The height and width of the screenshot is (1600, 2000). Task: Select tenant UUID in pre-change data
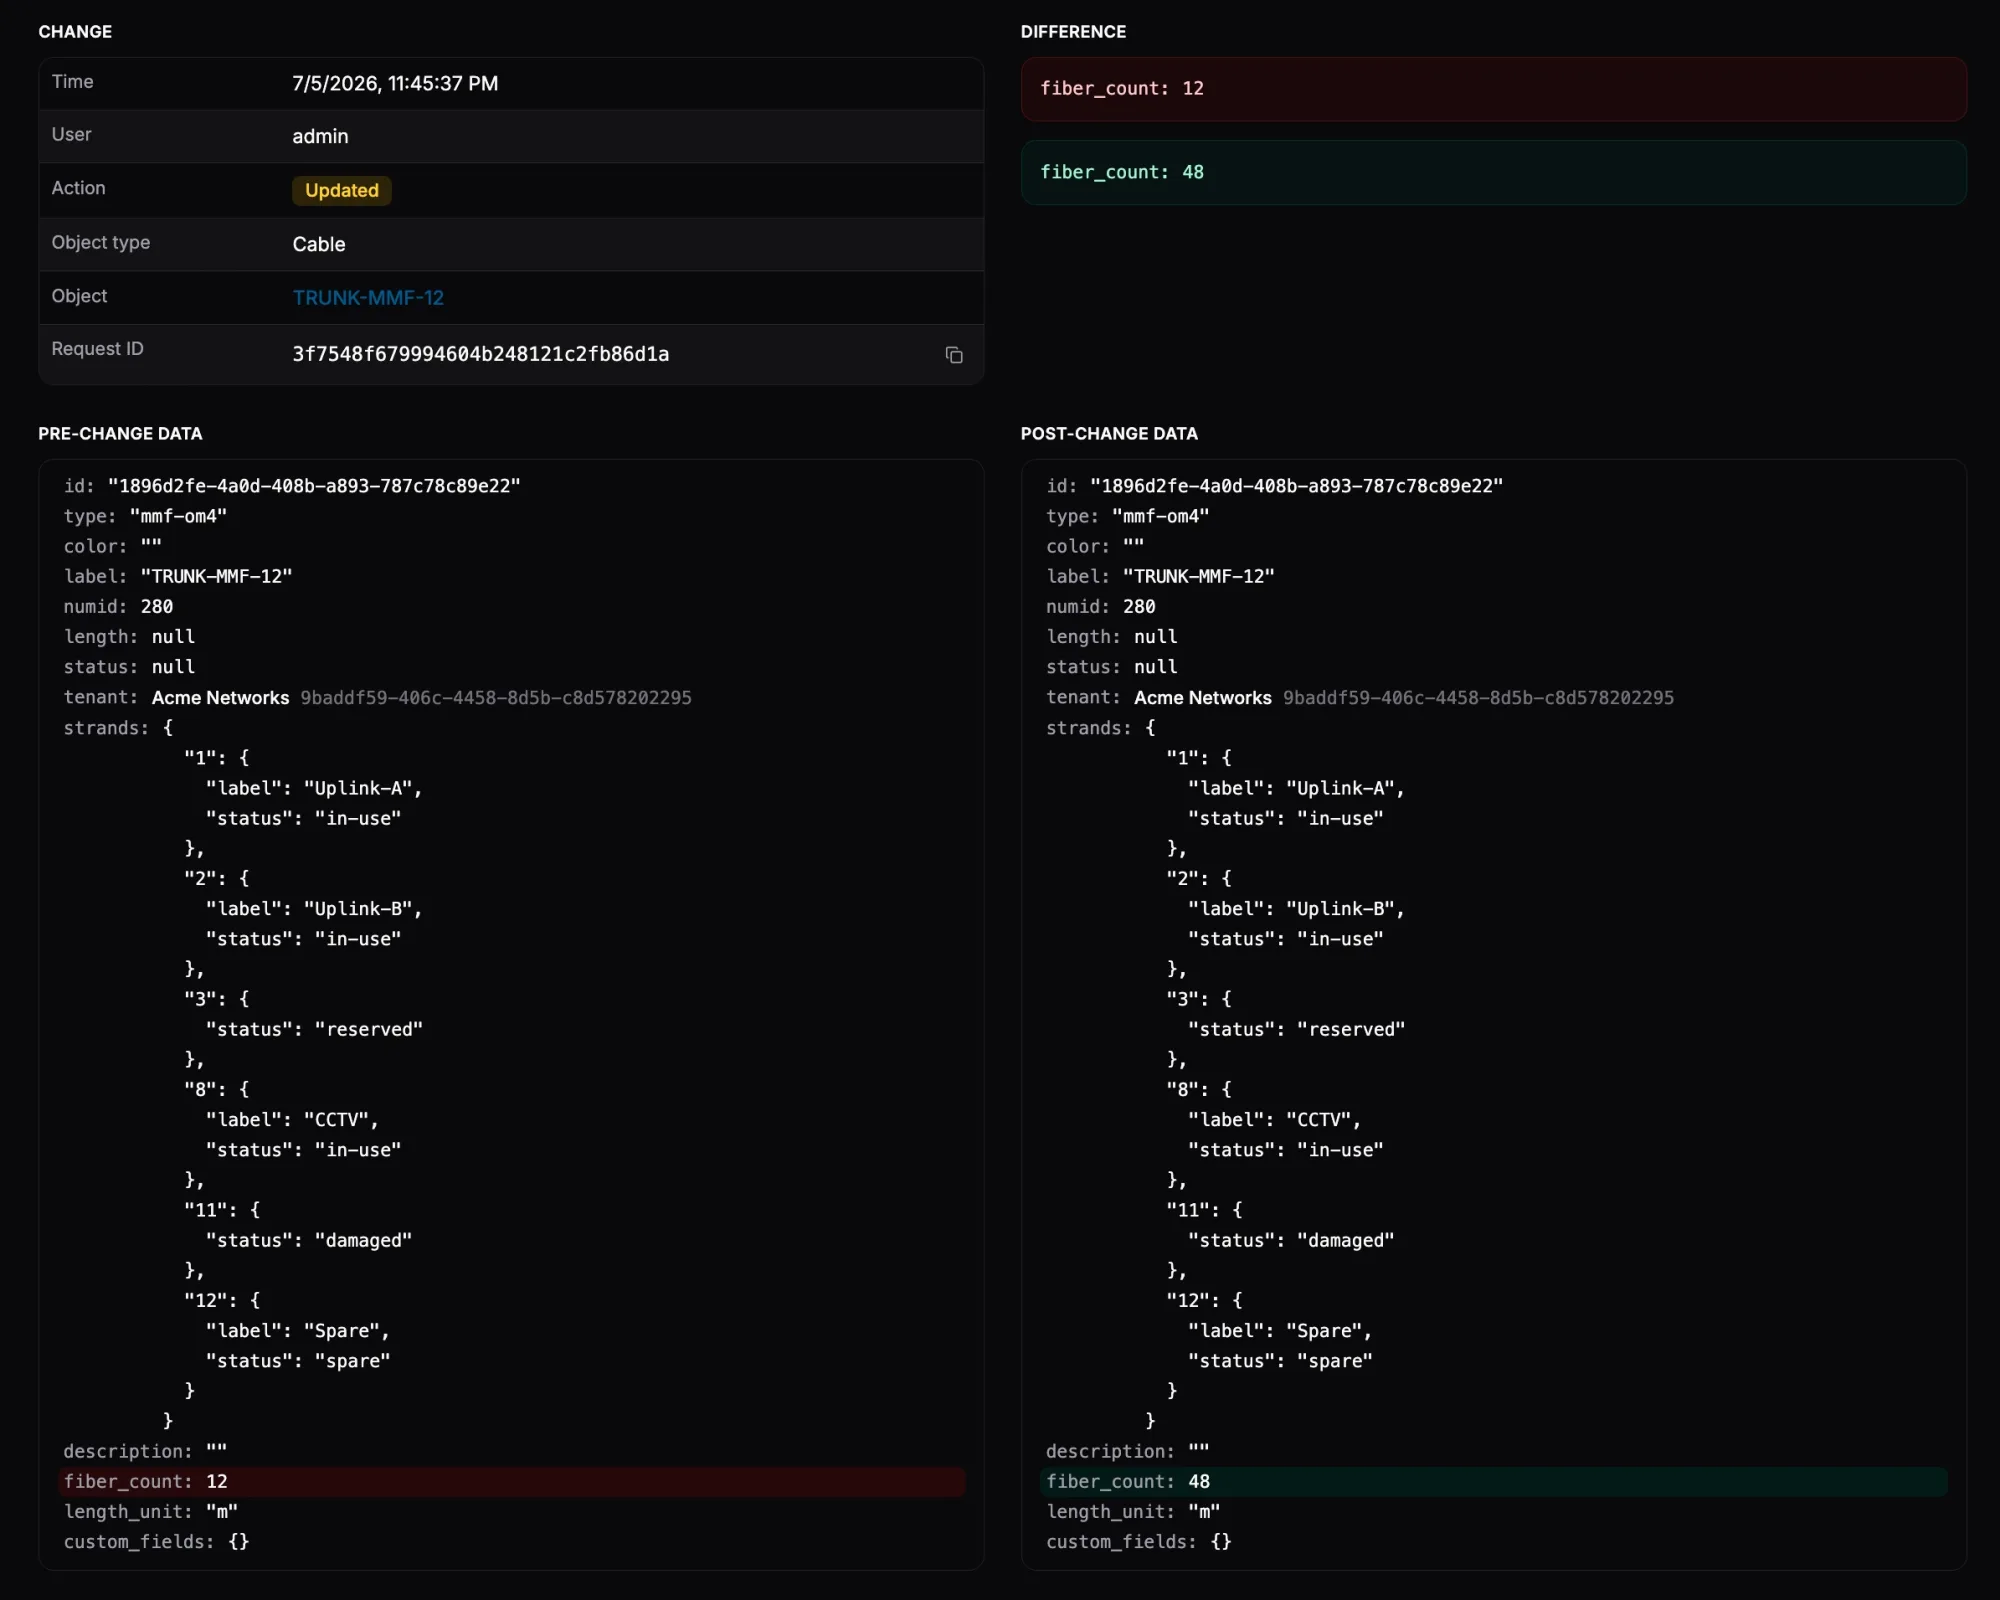pyautogui.click(x=496, y=698)
